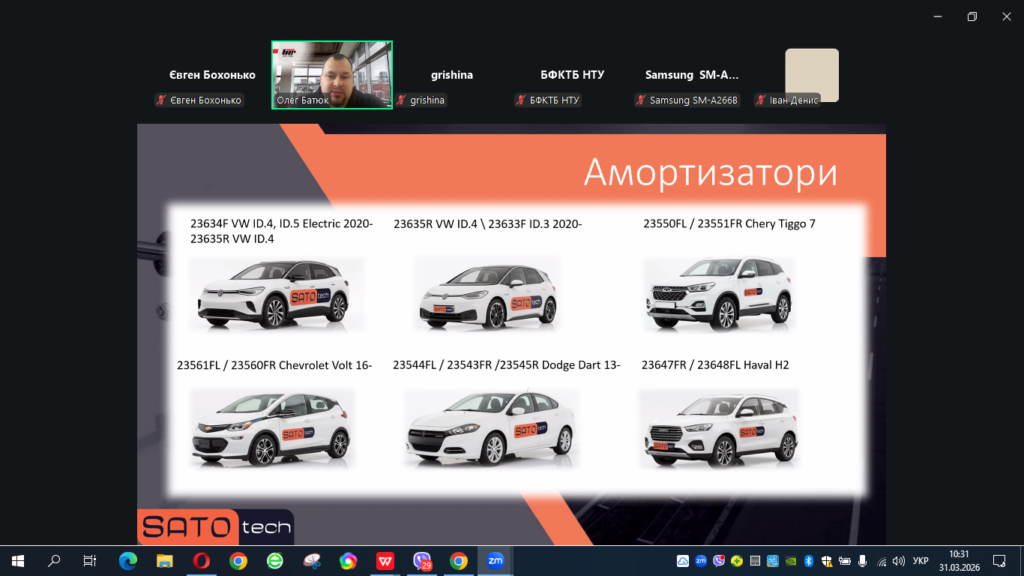Open the Wi-Fi network tray icon
Screen dimensions: 1024x576
880,561
